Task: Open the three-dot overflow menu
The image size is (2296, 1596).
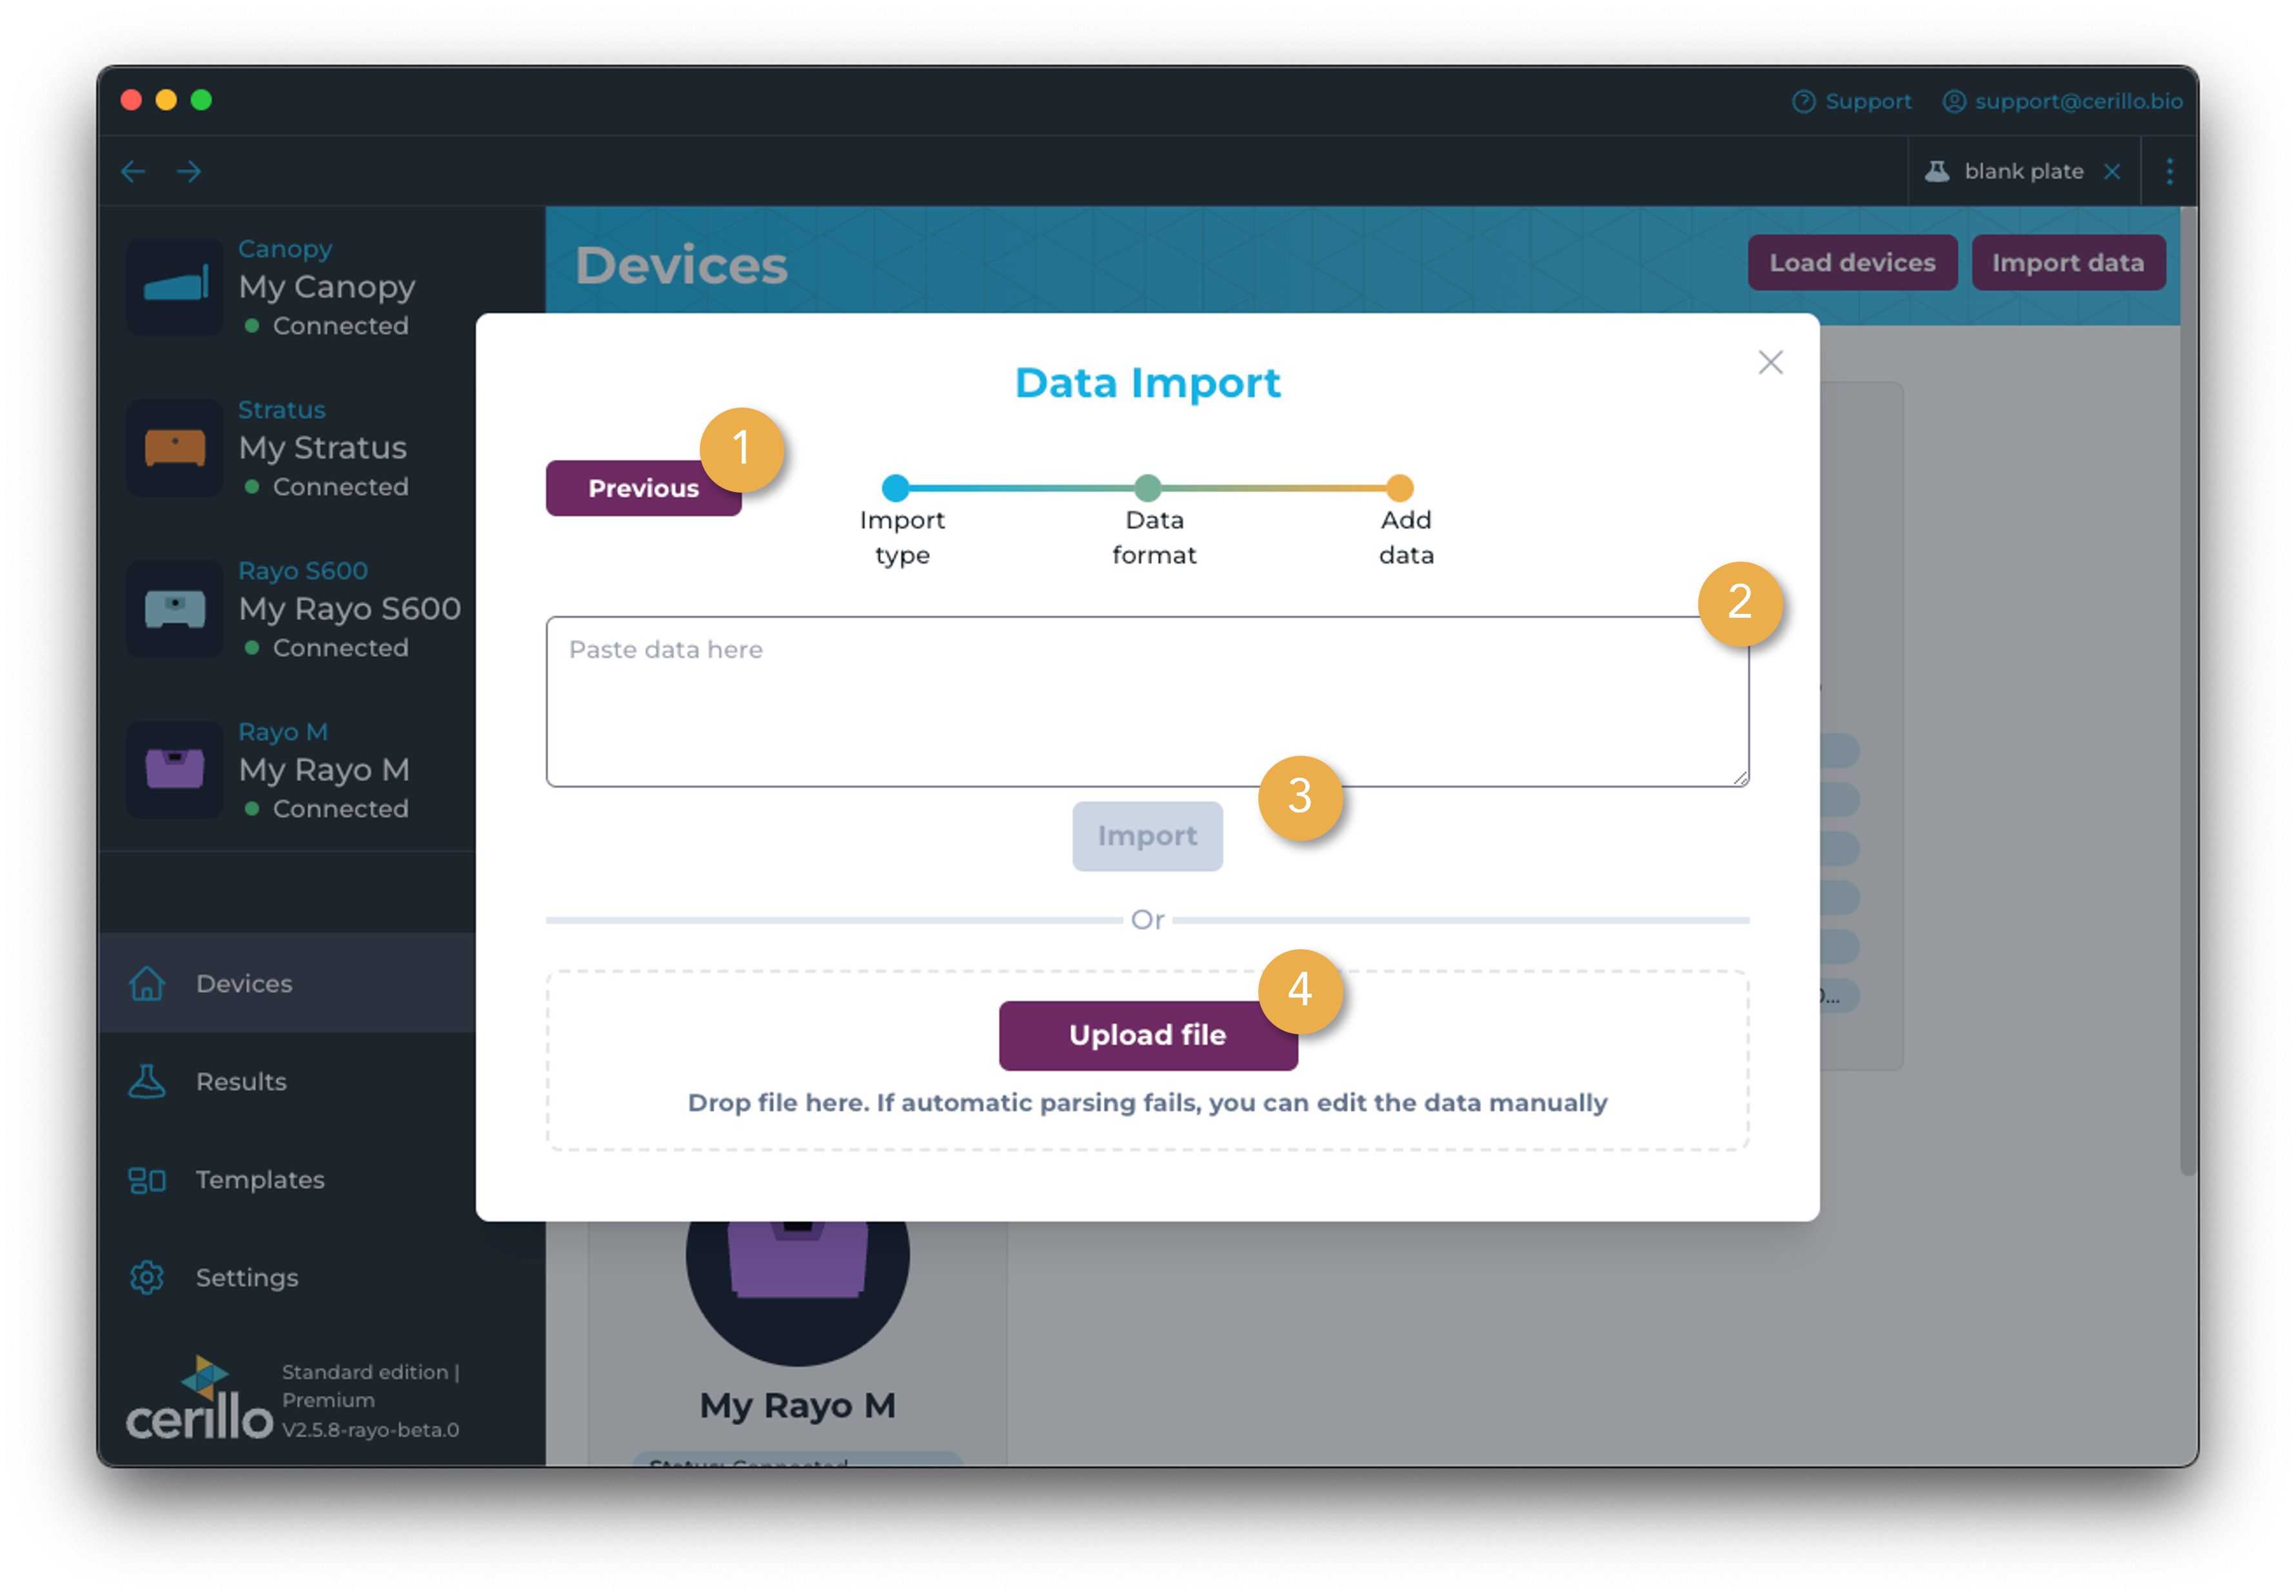Action: [x=2170, y=171]
